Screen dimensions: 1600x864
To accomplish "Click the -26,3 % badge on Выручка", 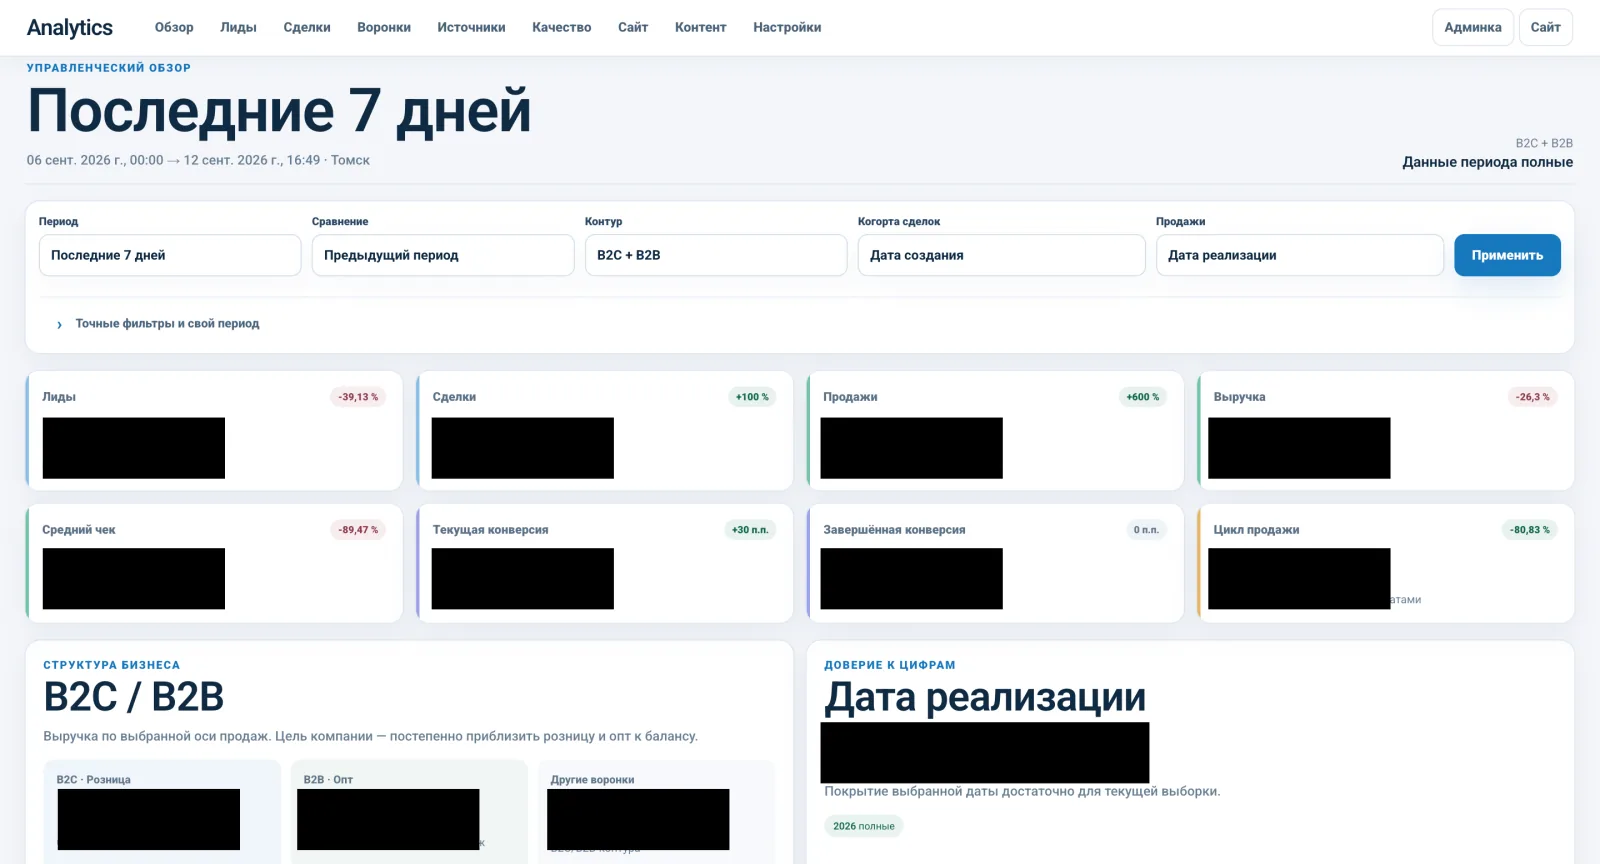I will click(x=1532, y=397).
